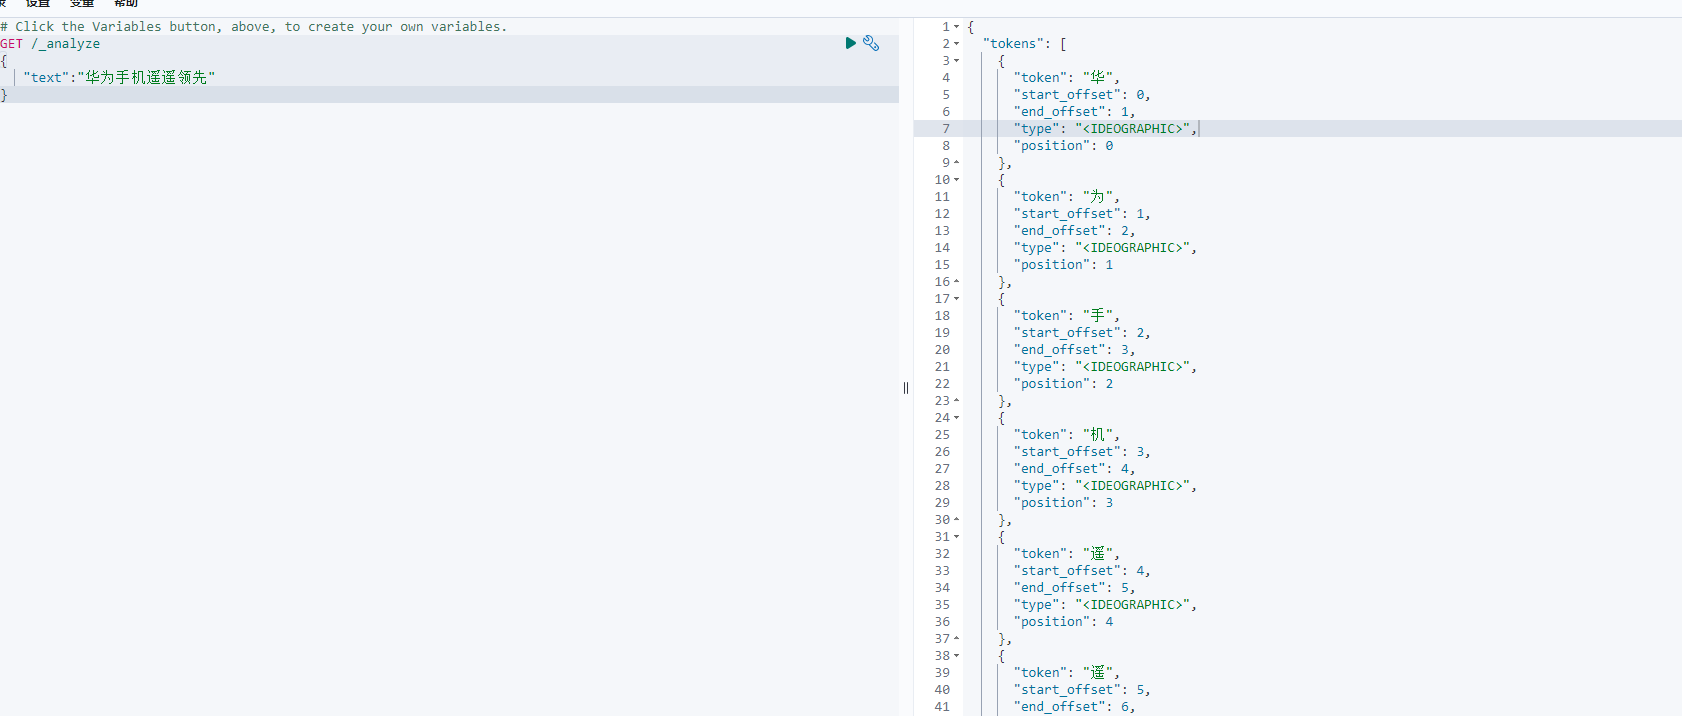Open the wrench request options menu
This screenshot has height=716, width=1682.
[871, 43]
